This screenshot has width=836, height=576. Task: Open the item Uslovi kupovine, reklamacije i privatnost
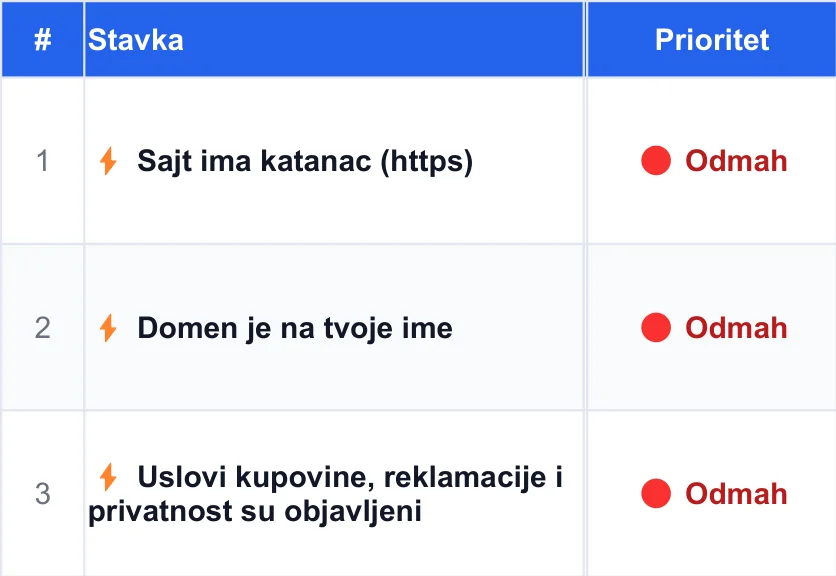(325, 494)
